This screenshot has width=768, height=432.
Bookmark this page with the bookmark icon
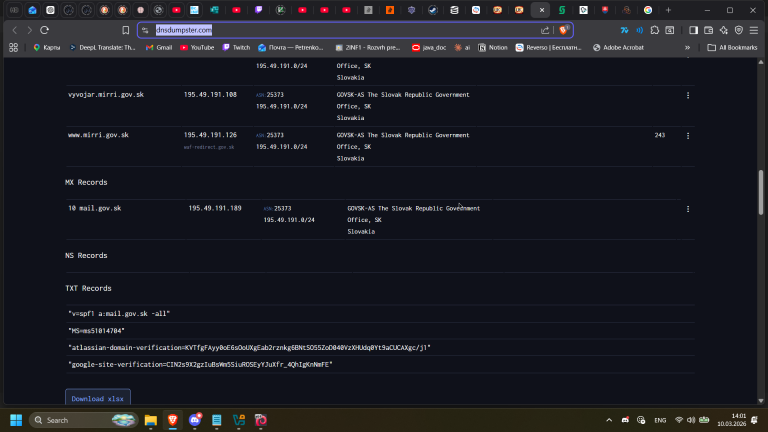[x=125, y=30]
